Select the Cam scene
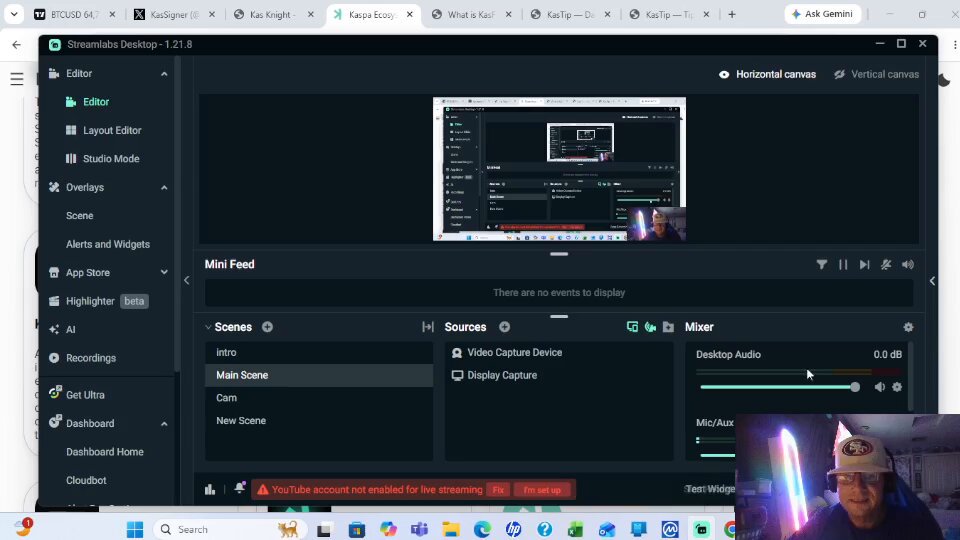The width and height of the screenshot is (960, 540). (319, 398)
